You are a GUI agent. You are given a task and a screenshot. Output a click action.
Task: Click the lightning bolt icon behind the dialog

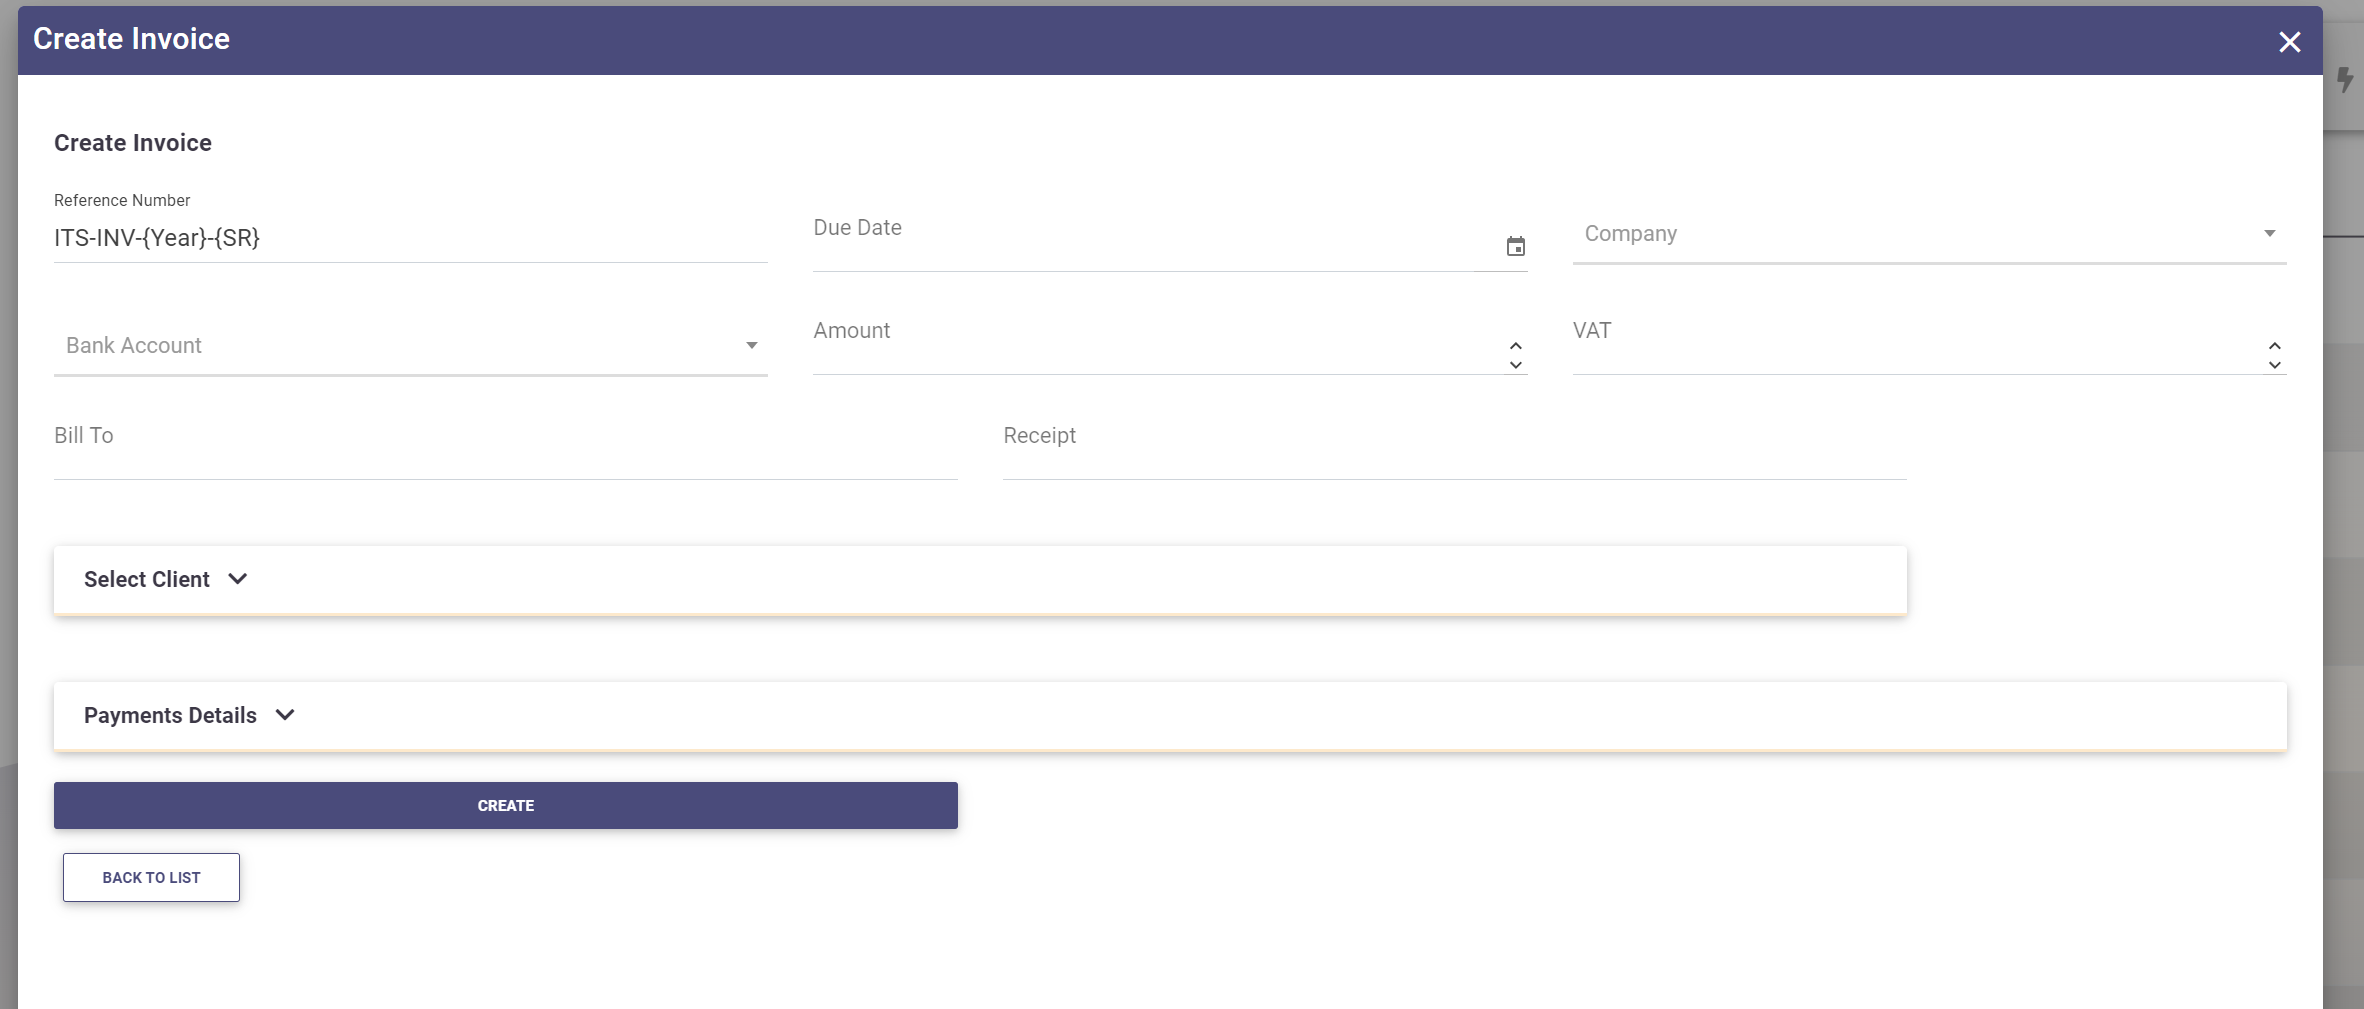[2345, 79]
